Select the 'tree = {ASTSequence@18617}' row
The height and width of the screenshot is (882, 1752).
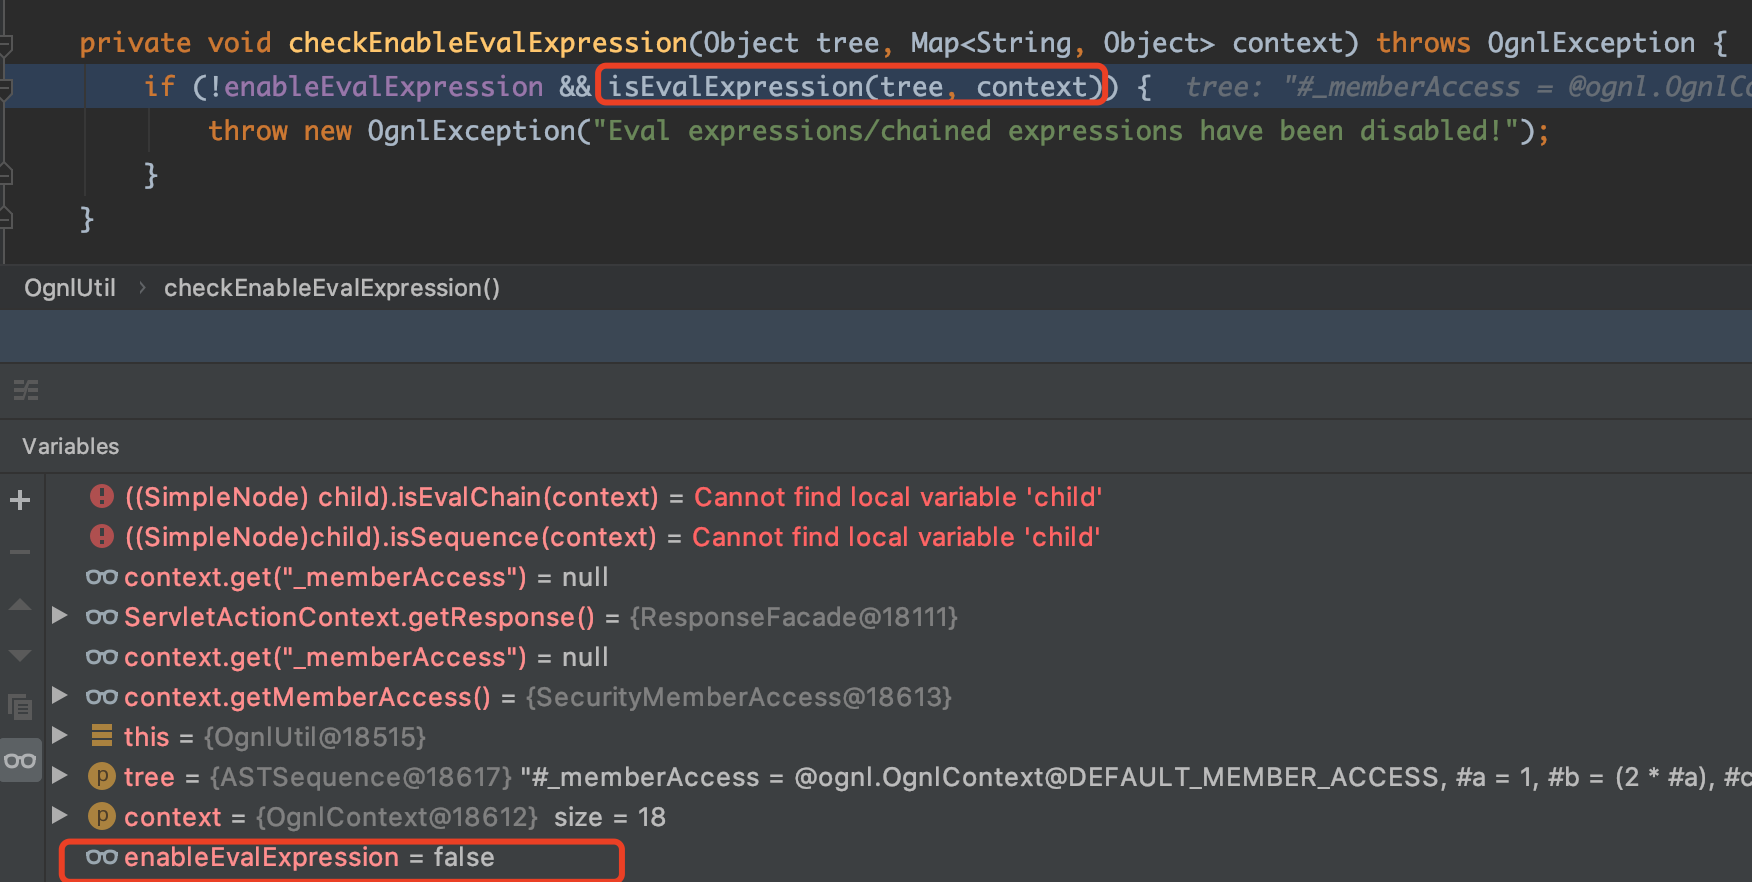coord(898,777)
